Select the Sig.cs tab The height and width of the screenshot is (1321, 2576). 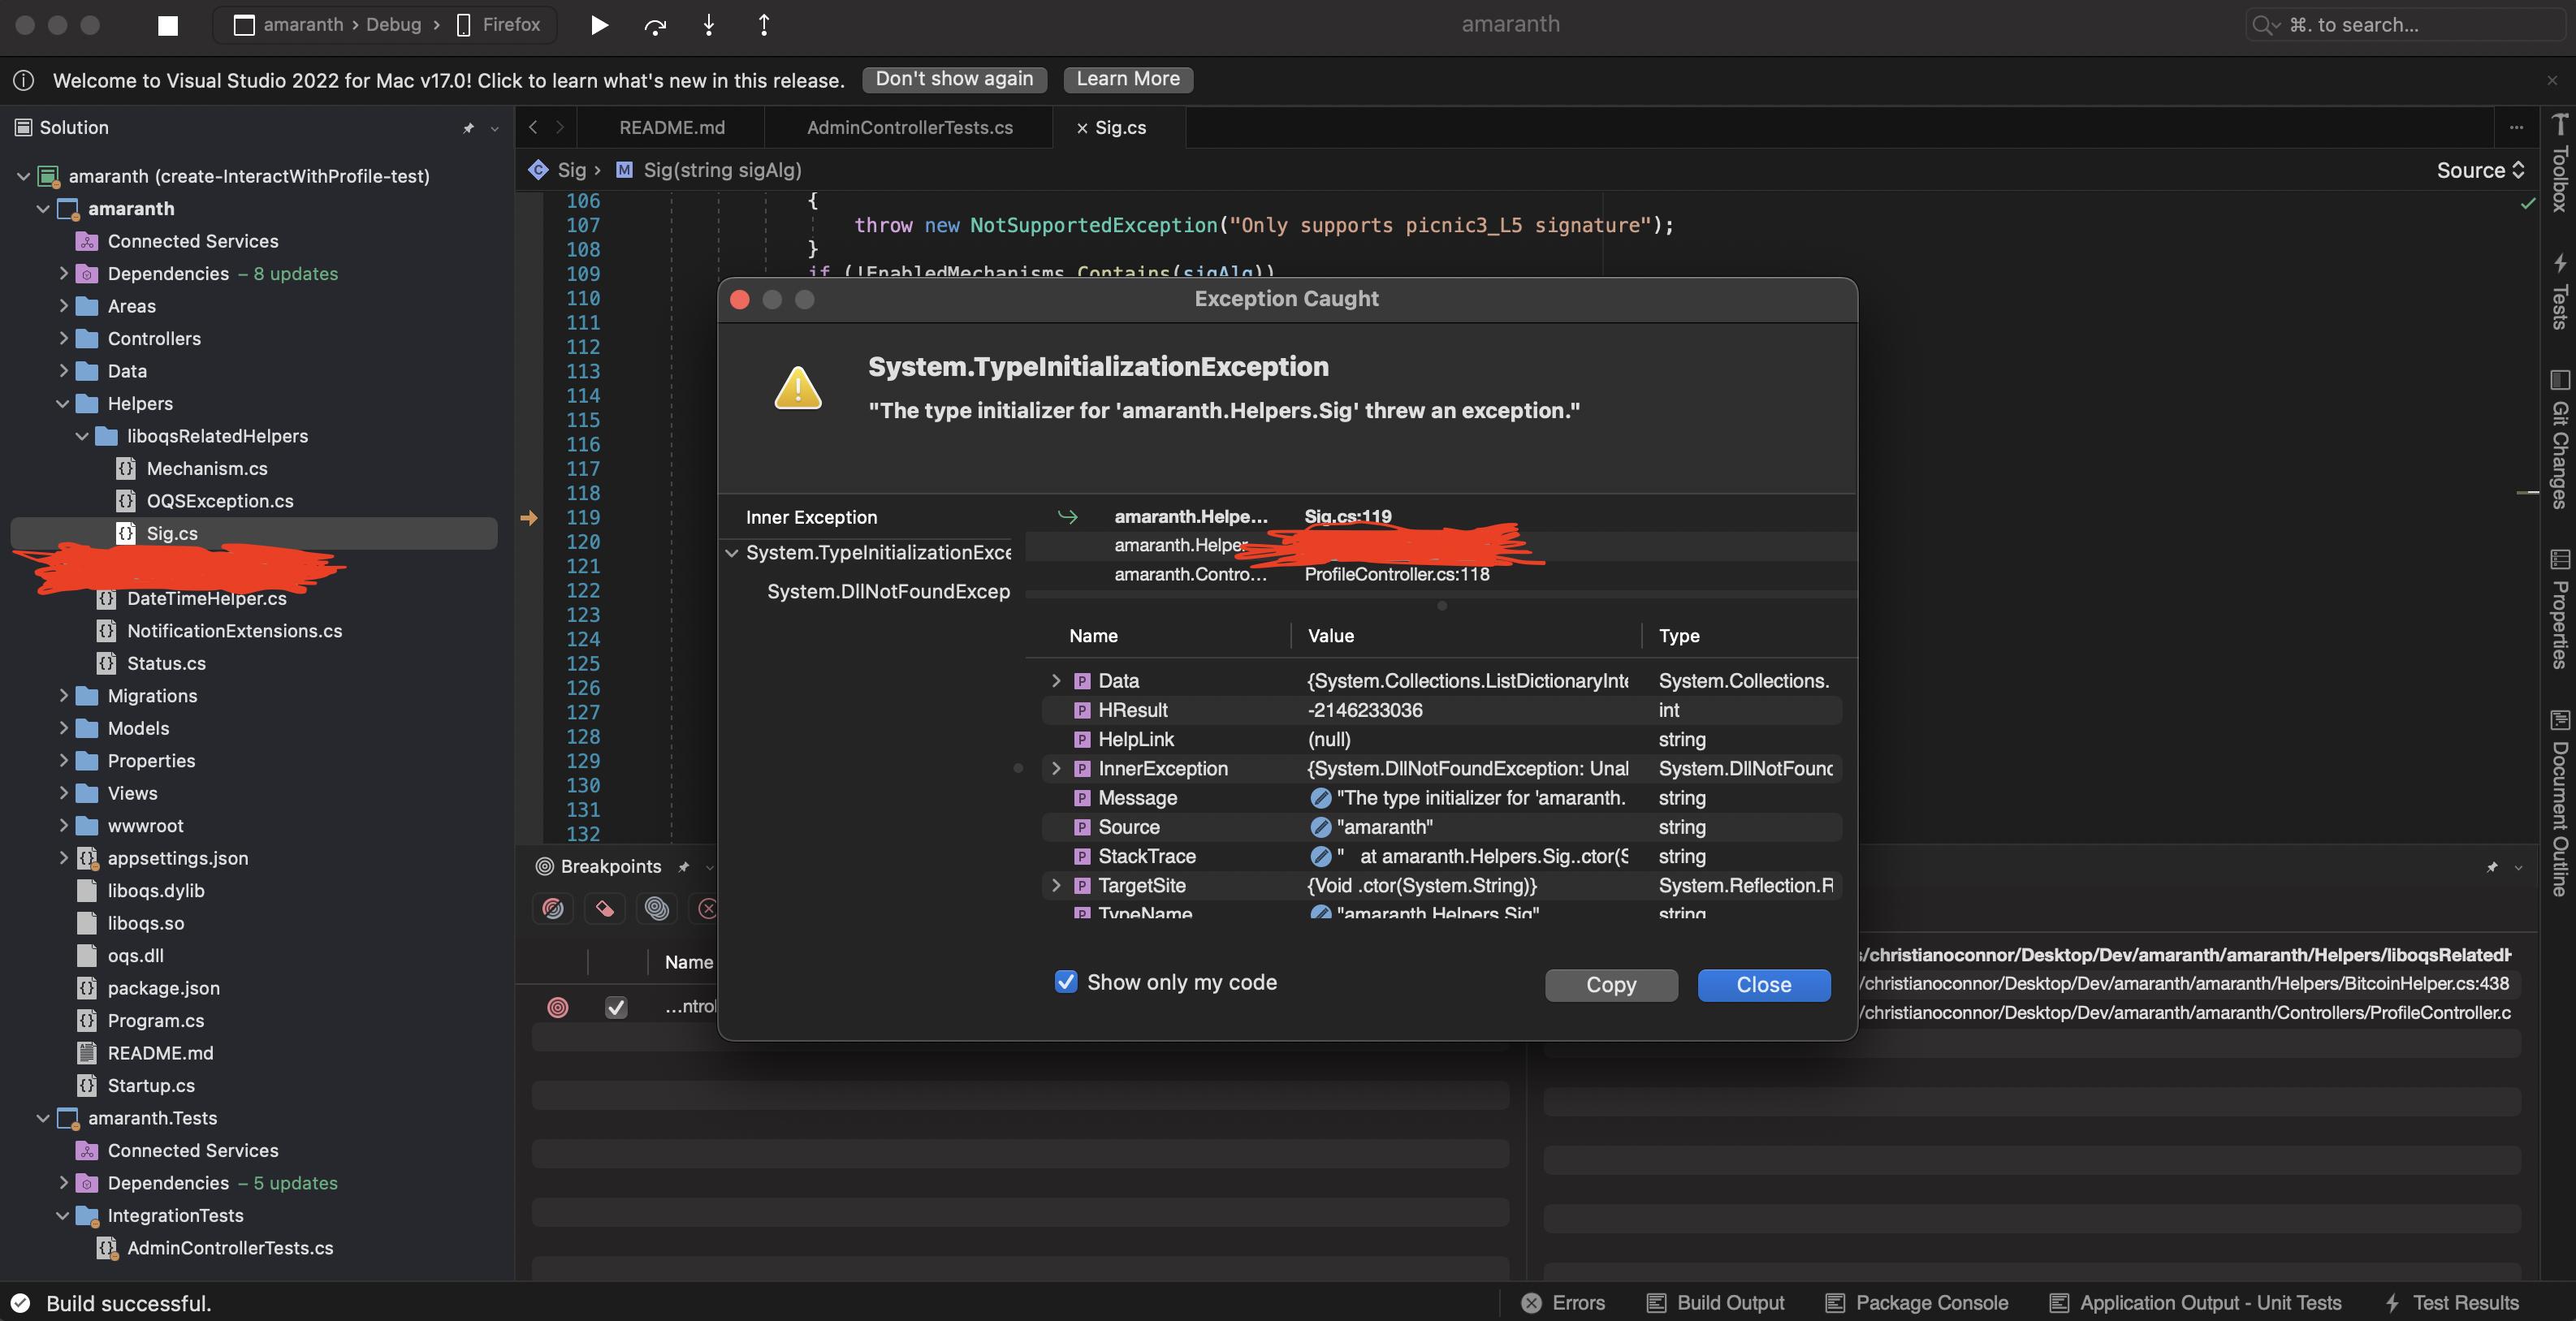[x=1121, y=127]
